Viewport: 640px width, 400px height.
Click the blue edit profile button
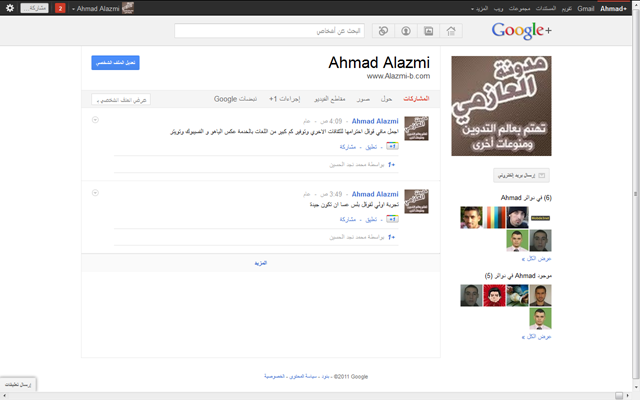point(116,62)
